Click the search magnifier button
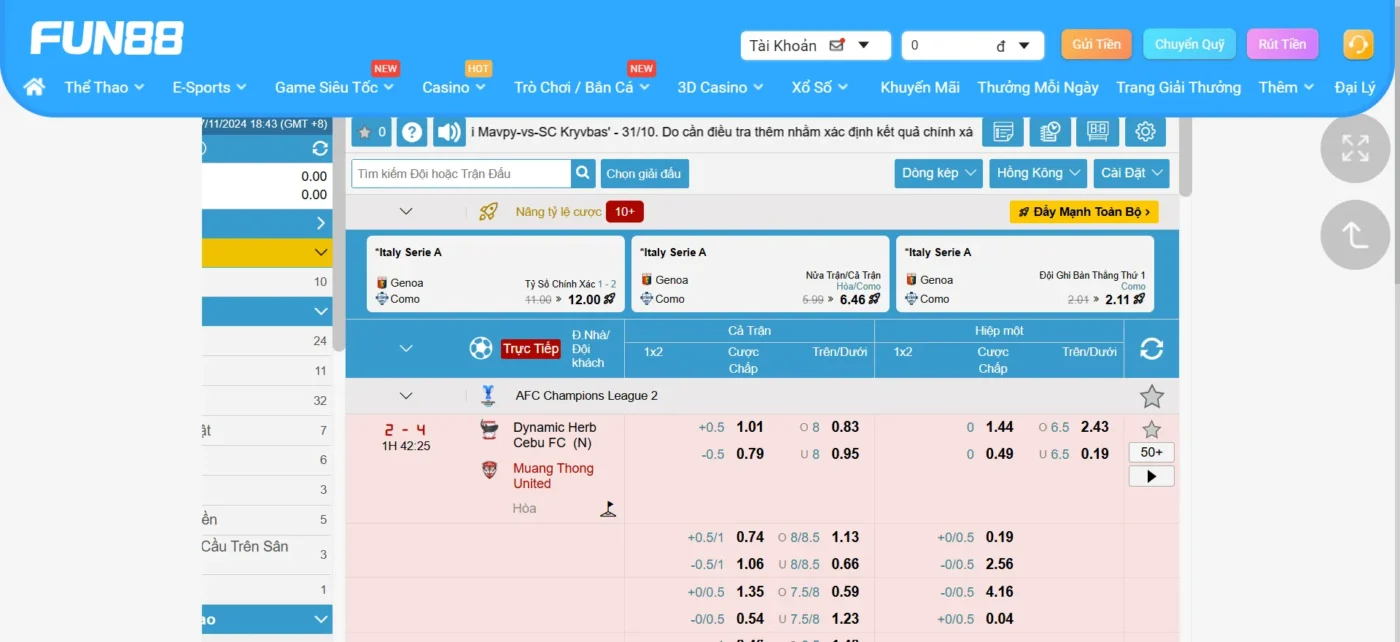Viewport: 1400px width, 642px height. 583,173
